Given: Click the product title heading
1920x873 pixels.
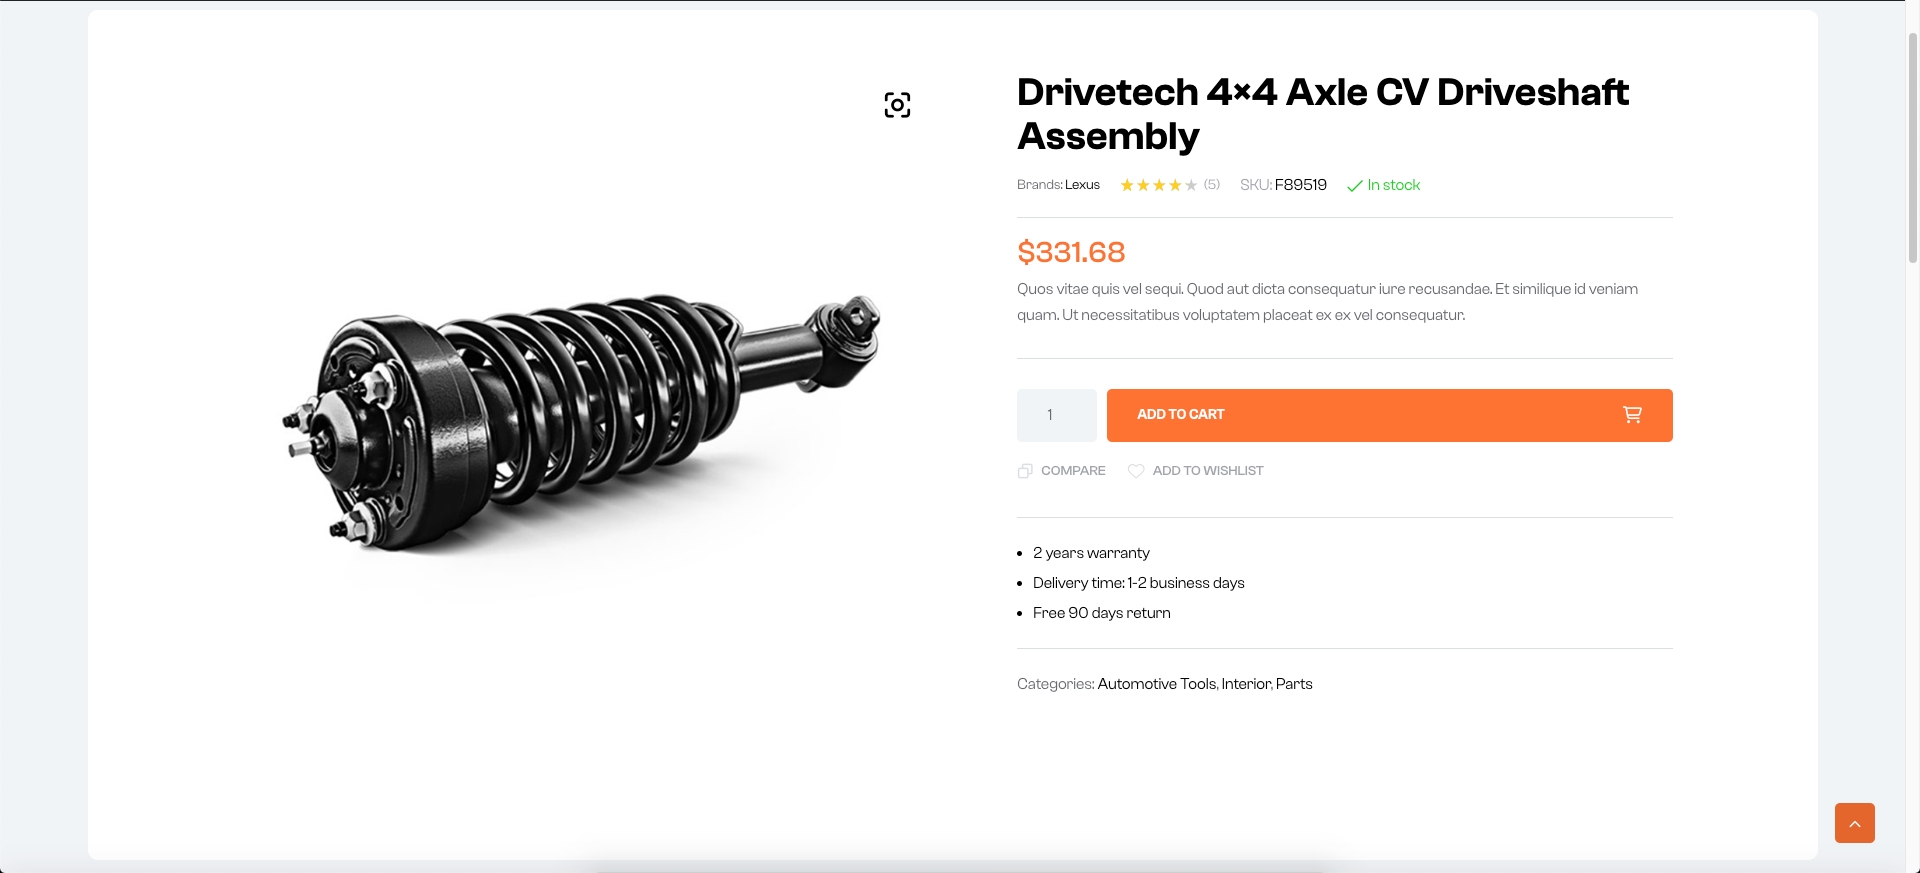Looking at the screenshot, I should point(1322,114).
